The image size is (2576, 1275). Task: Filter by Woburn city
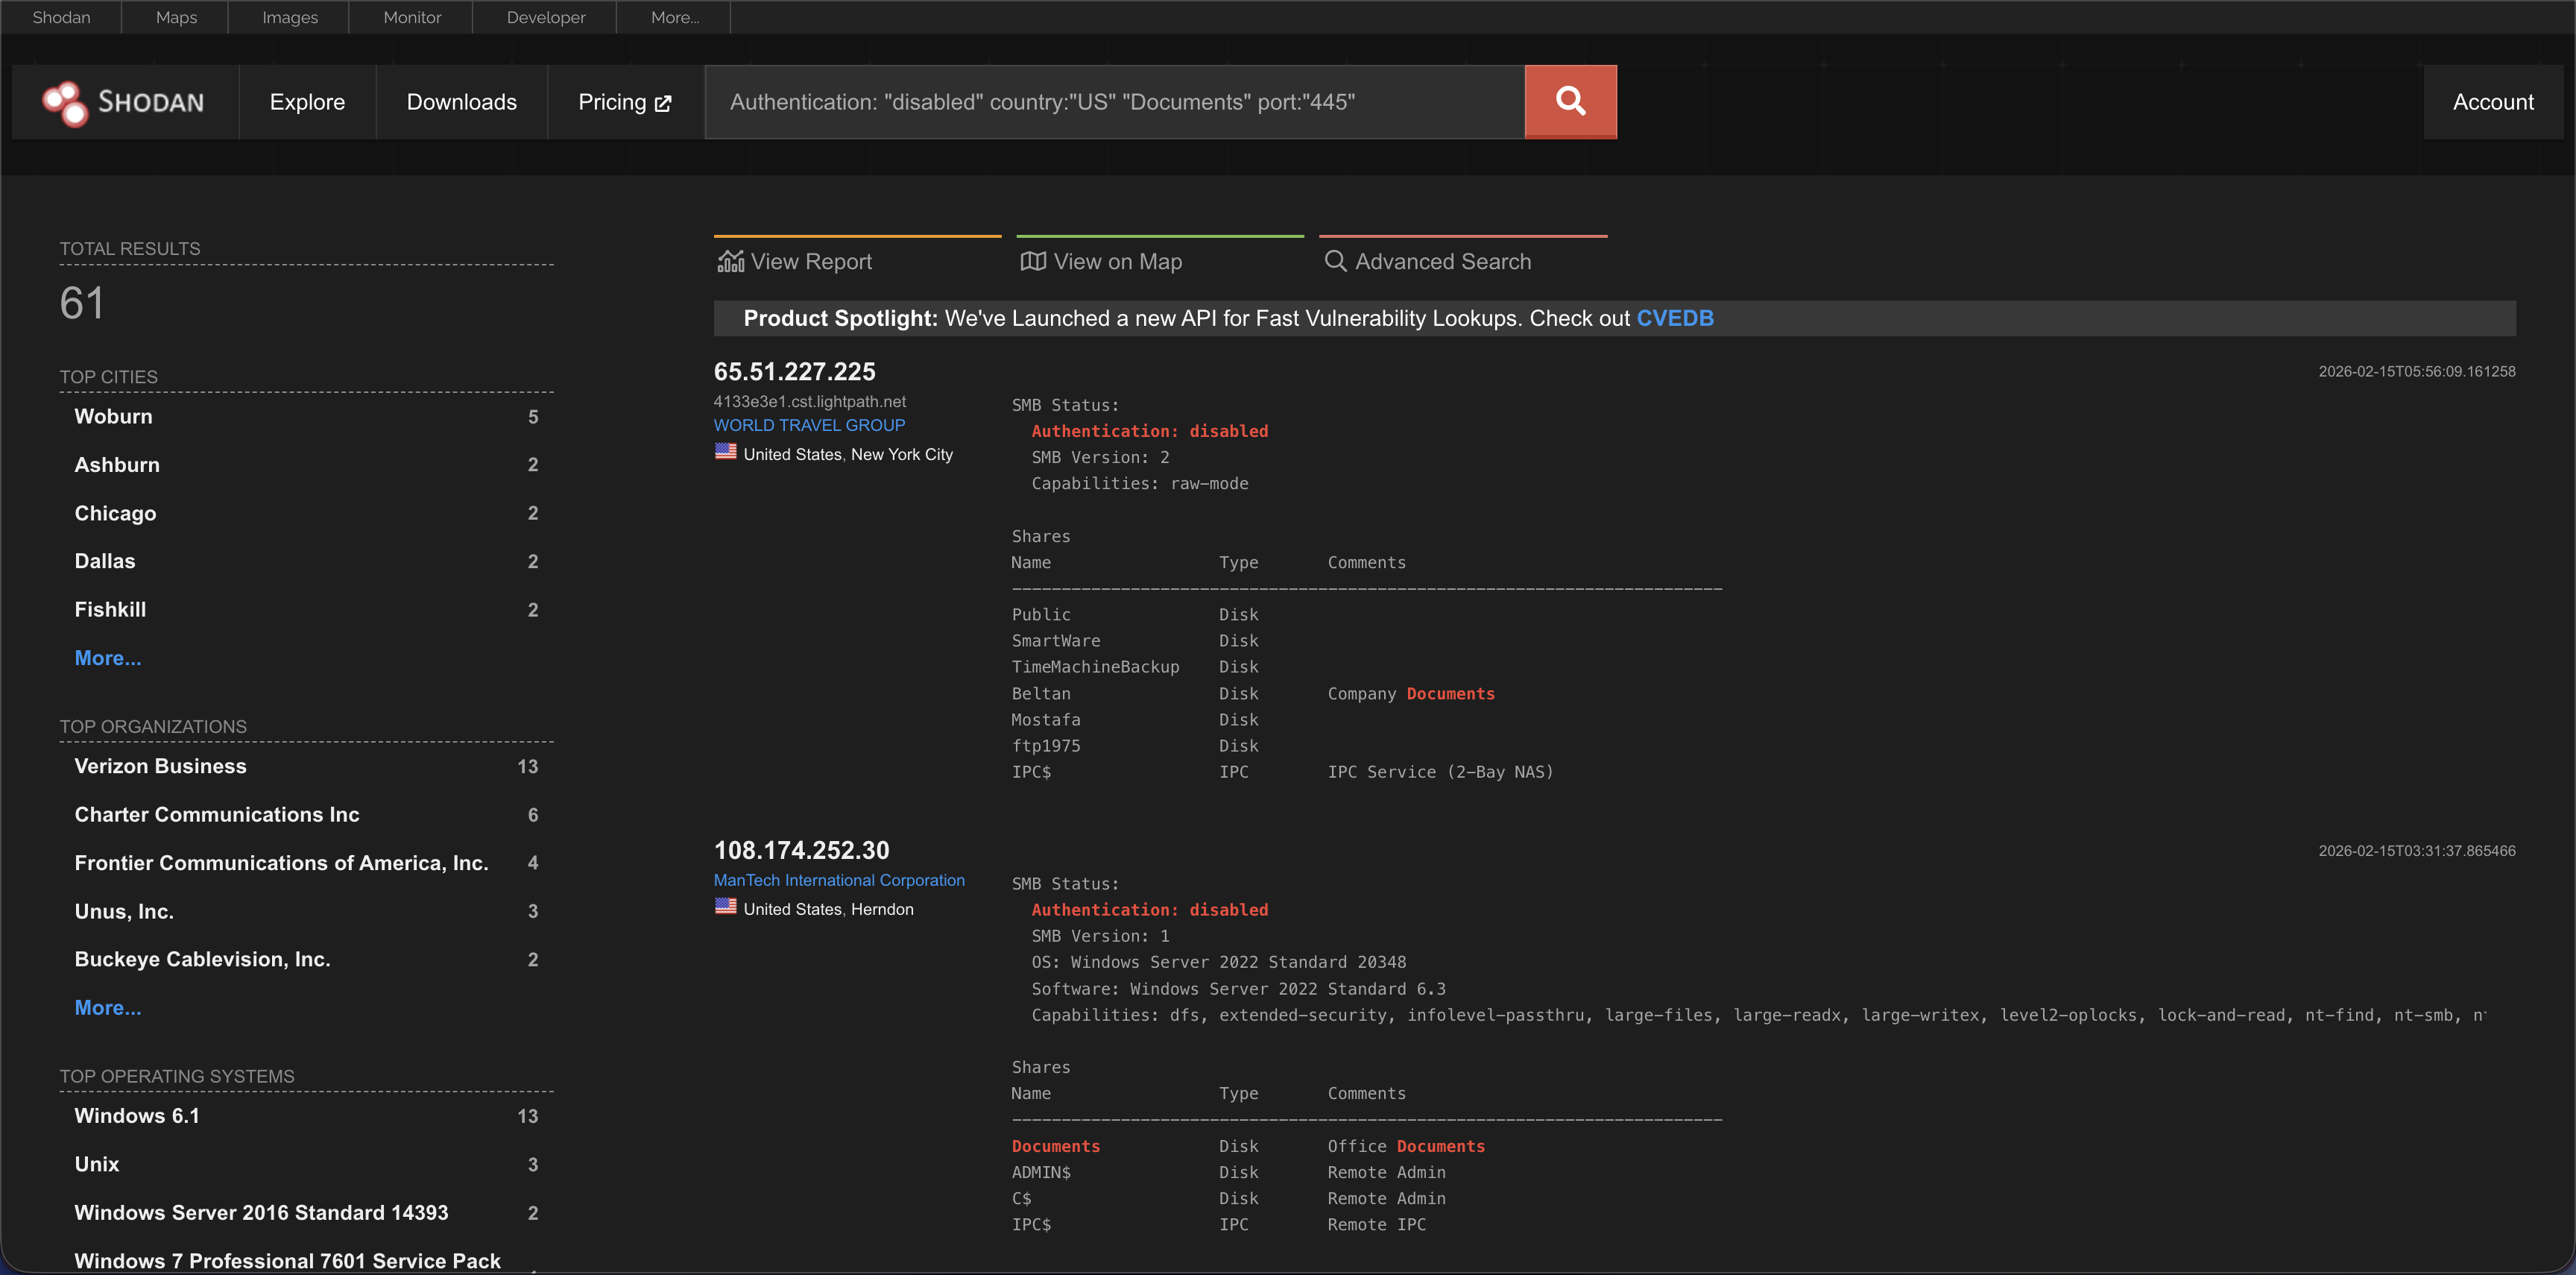[x=114, y=417]
